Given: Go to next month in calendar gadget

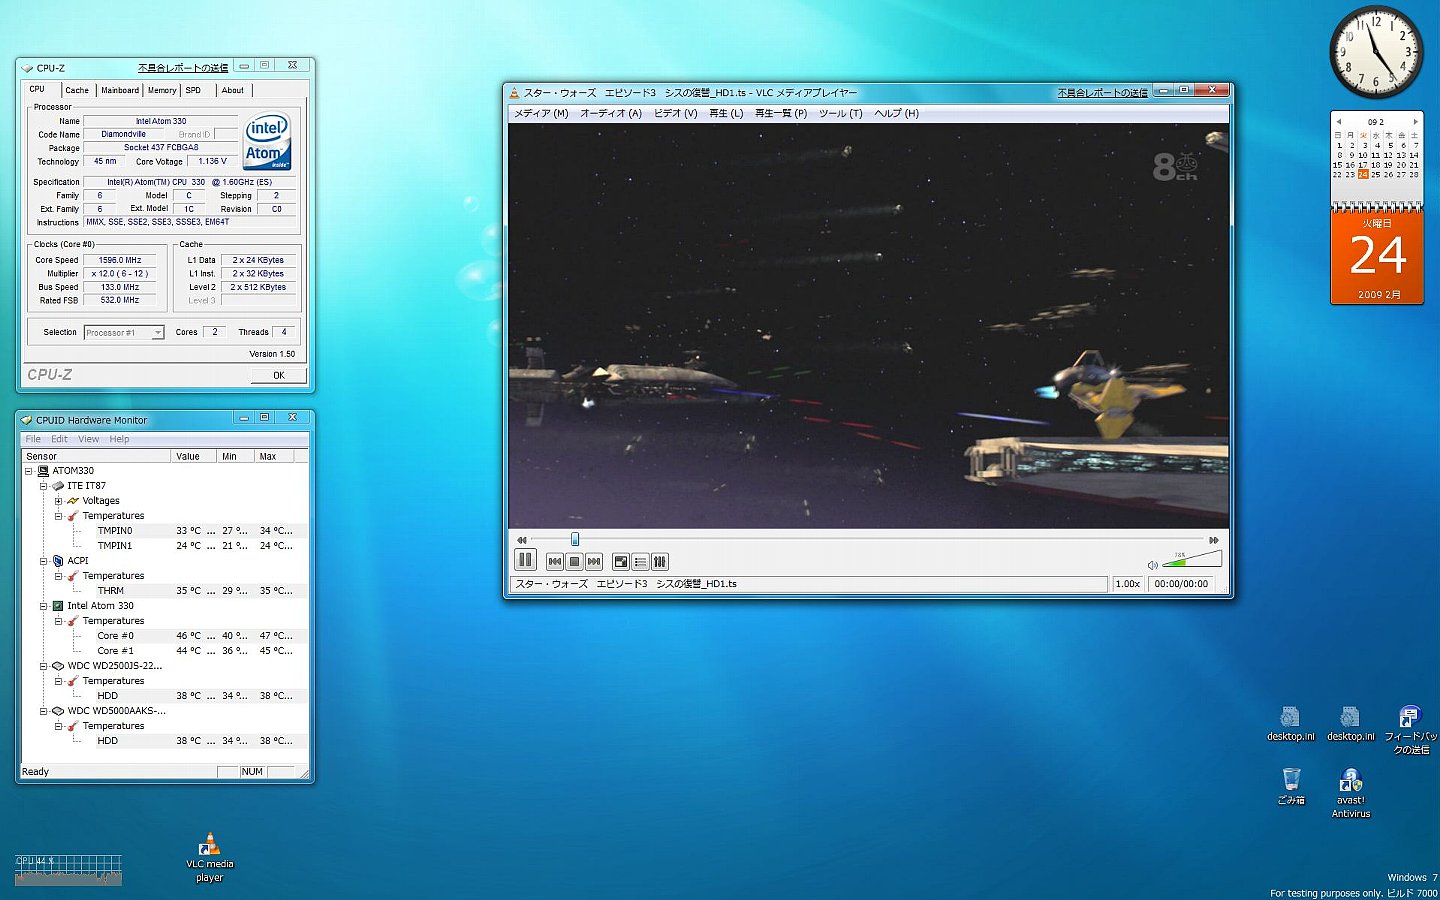Looking at the screenshot, I should (1415, 122).
